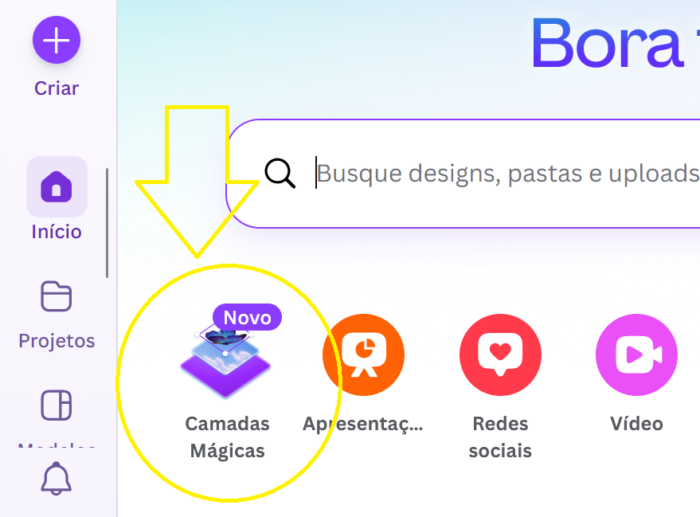Click the Novo badge on Camadas Mágicas

point(247,317)
